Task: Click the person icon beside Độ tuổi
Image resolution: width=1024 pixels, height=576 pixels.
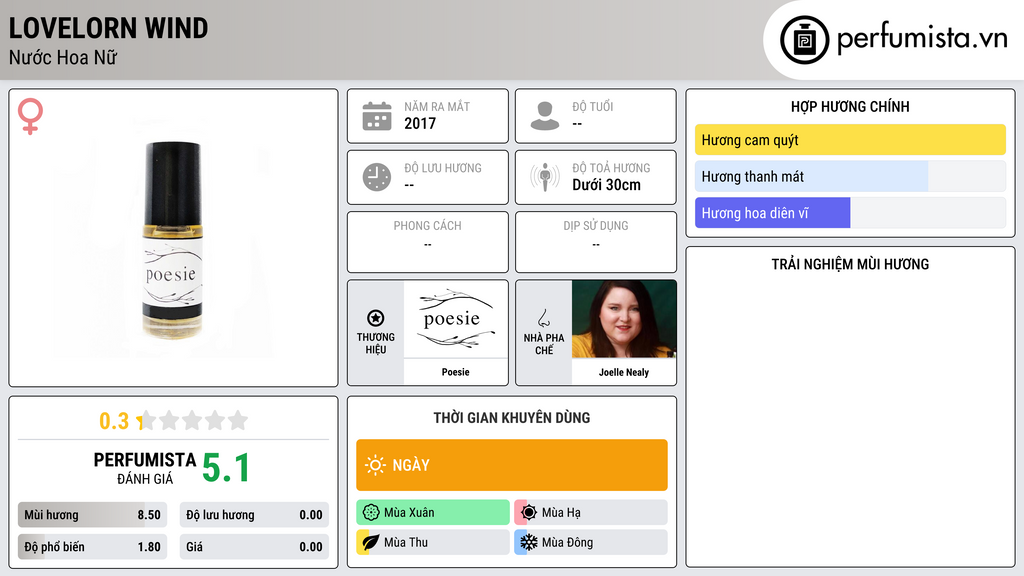Action: (545, 116)
